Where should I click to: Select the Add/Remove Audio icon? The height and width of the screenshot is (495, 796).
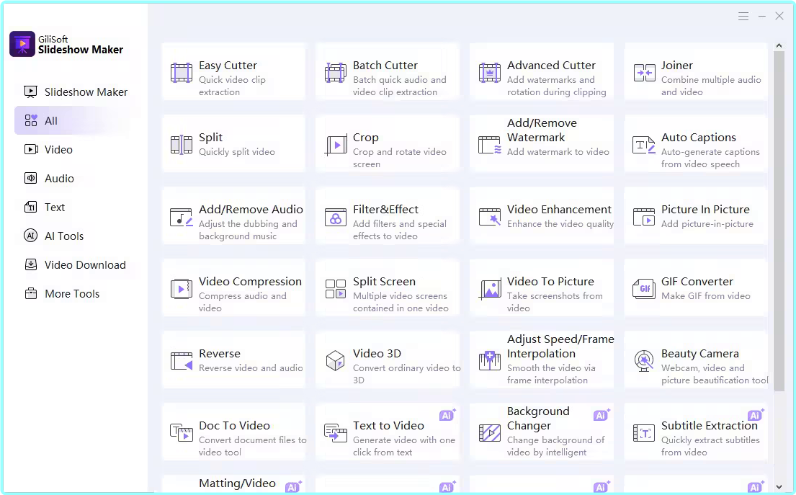pos(181,217)
